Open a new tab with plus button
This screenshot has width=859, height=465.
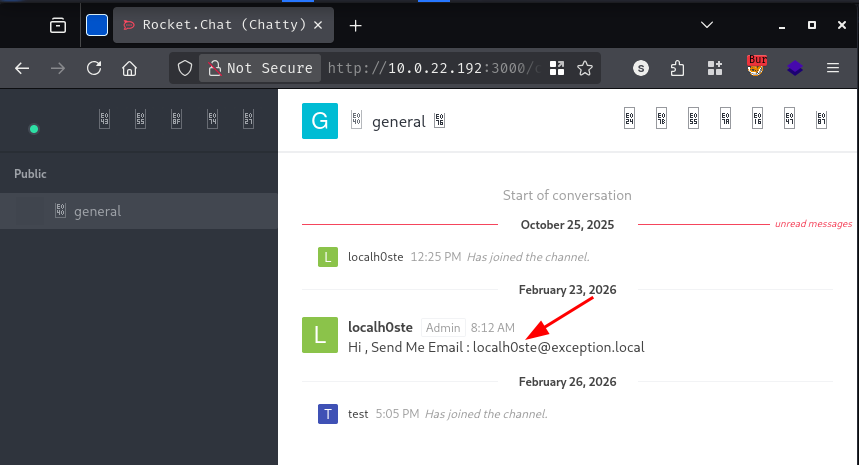pos(355,25)
